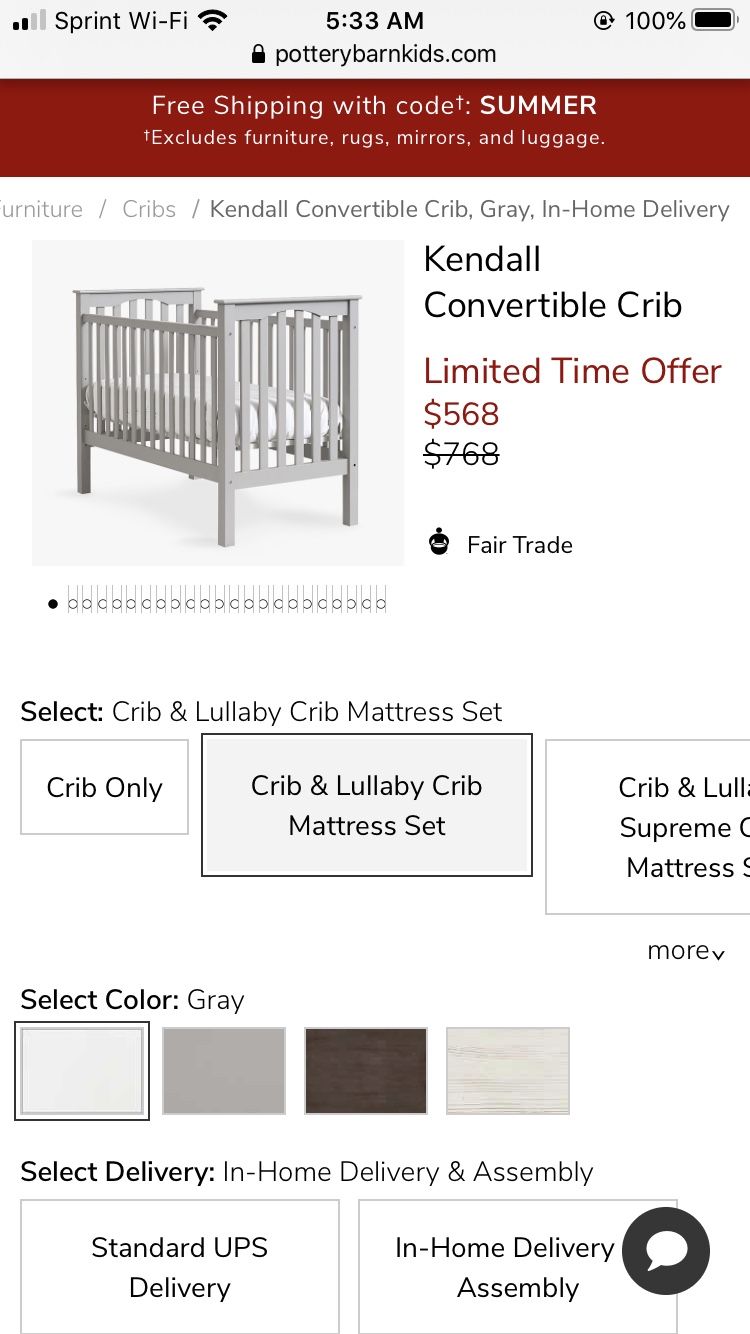Select the Crib Only option
This screenshot has height=1334, width=750.
pyautogui.click(x=104, y=787)
